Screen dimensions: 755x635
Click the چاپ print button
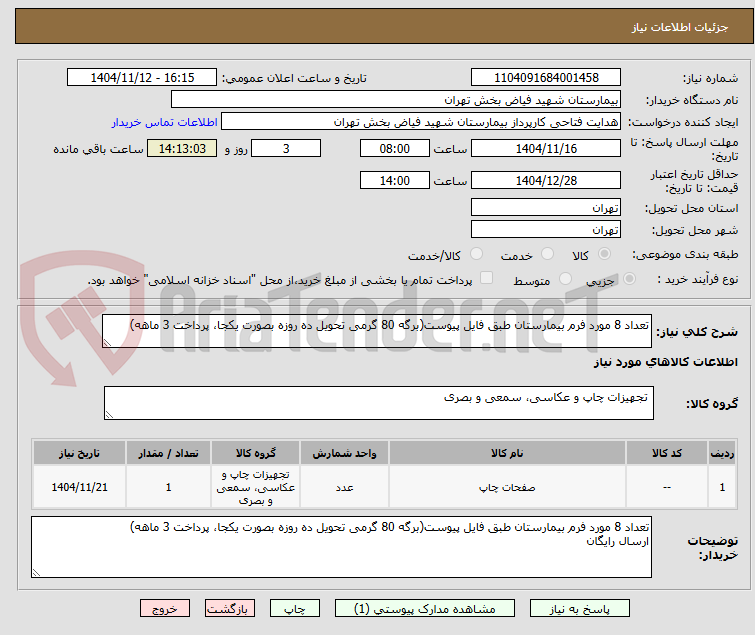tap(295, 609)
